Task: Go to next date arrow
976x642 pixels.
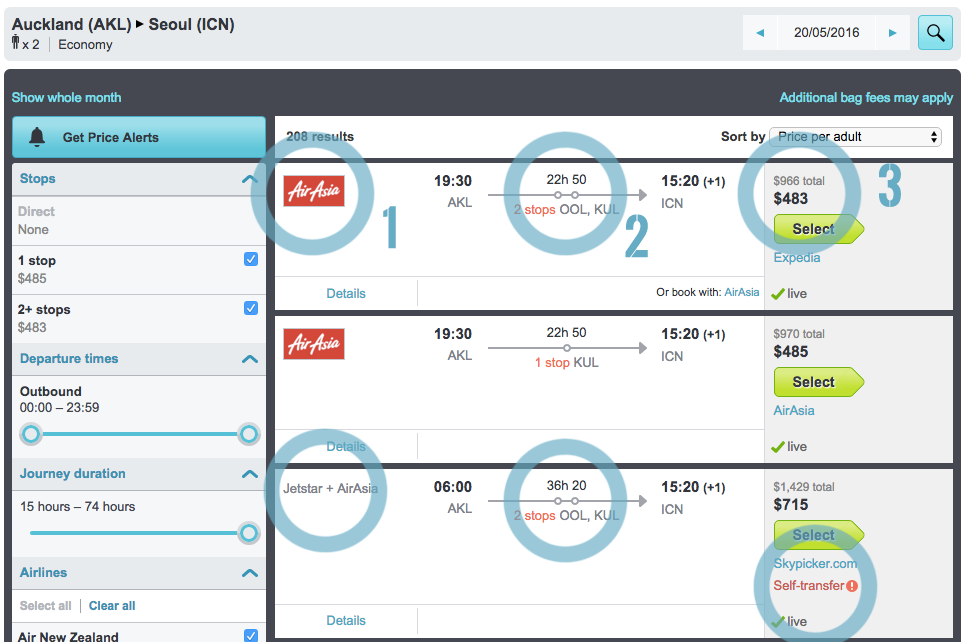Action: point(893,32)
